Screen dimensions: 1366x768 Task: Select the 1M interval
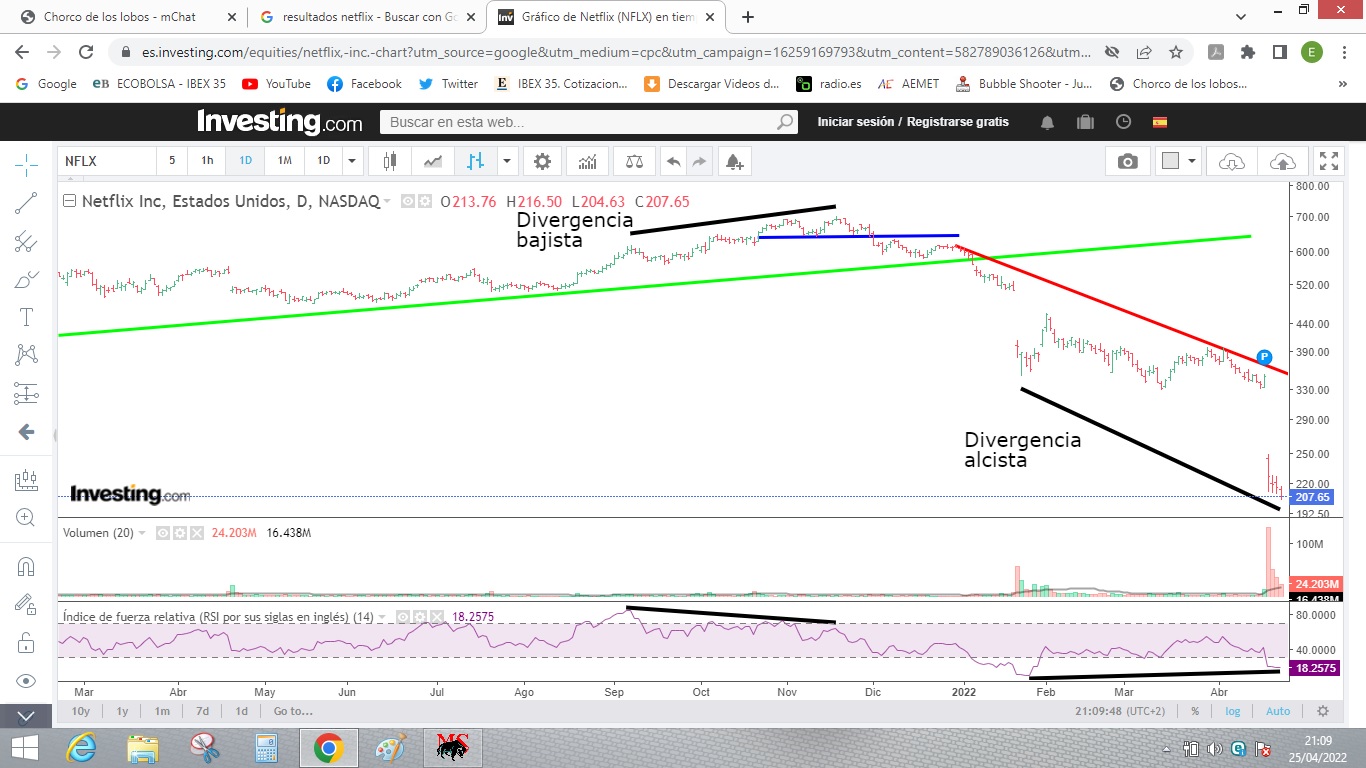point(285,160)
